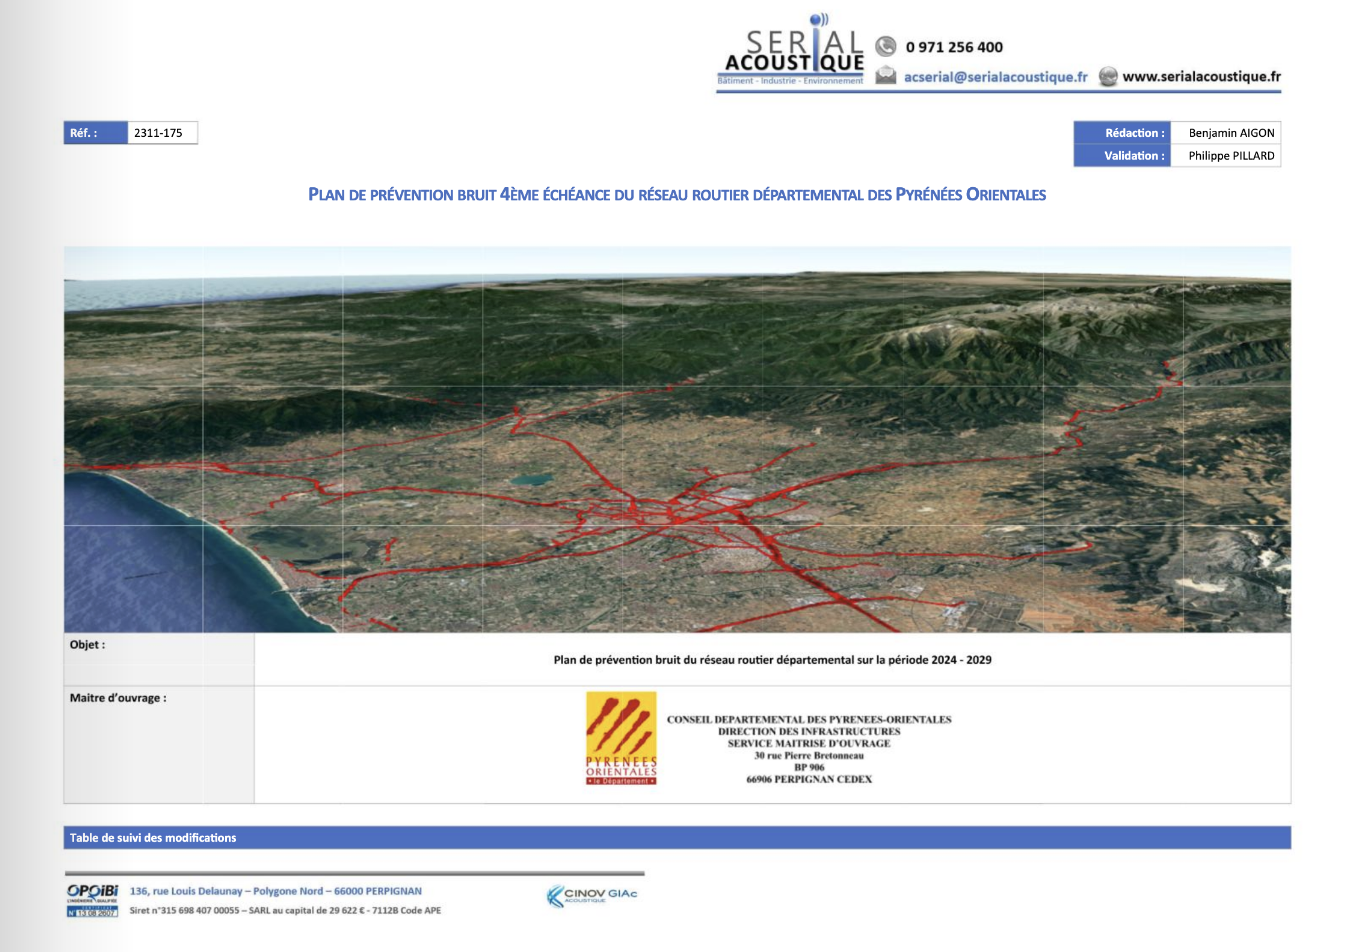1352x952 pixels.
Task: Select the validator name Philippe PILLARD
Action: (x=1231, y=156)
